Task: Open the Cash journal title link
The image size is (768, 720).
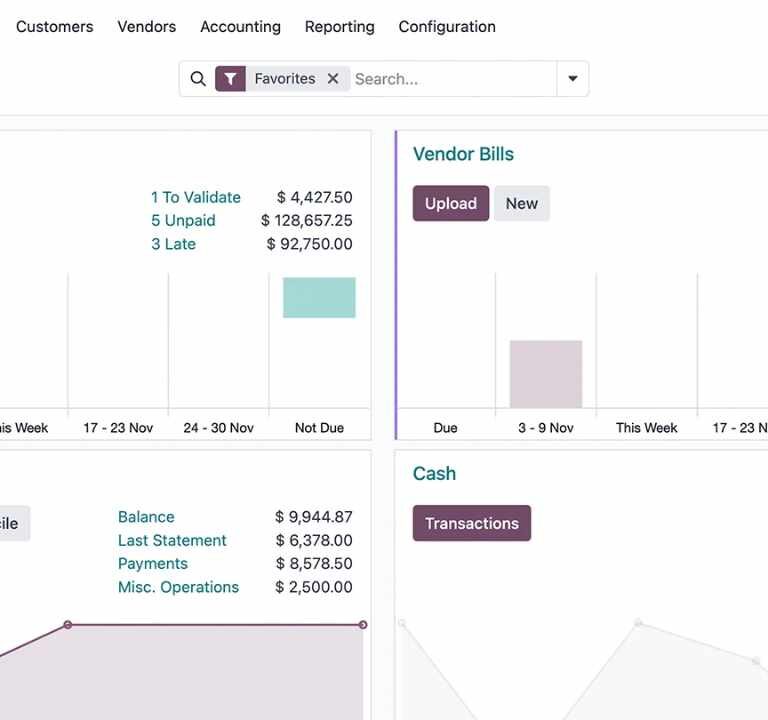Action: pyautogui.click(x=434, y=474)
